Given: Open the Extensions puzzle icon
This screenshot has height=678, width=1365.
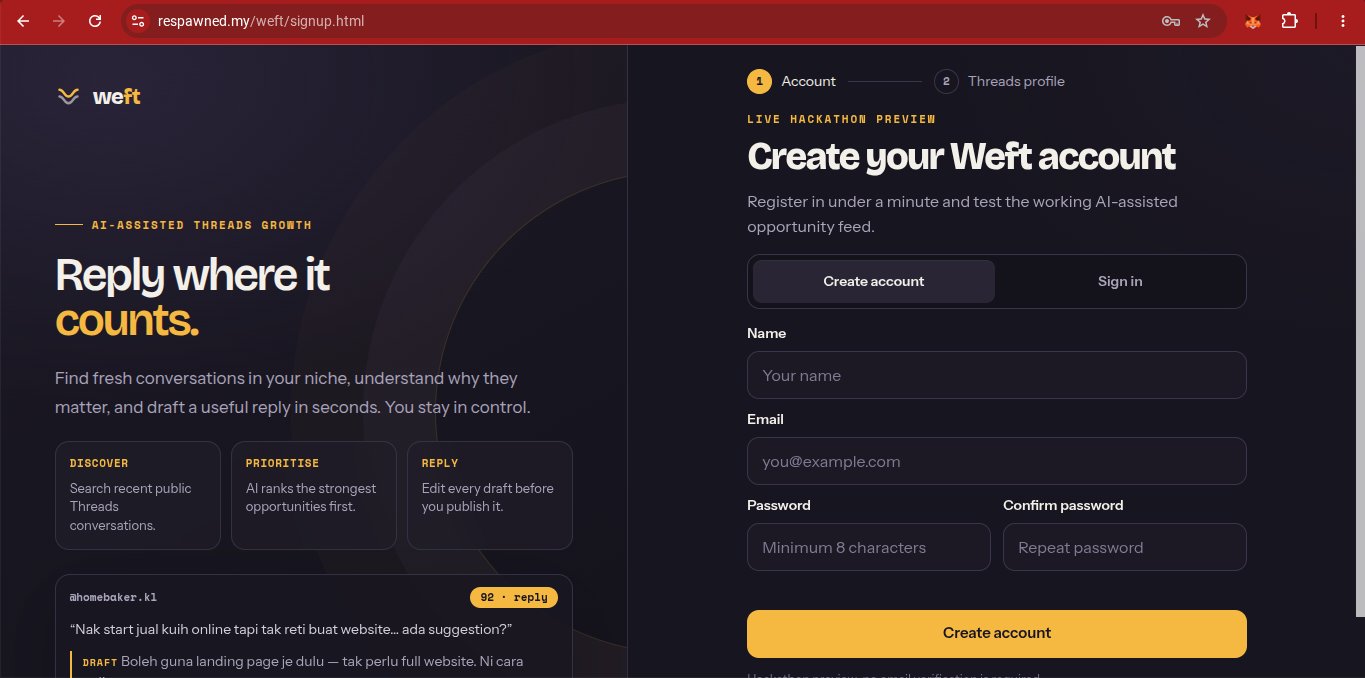Looking at the screenshot, I should click(x=1289, y=21).
